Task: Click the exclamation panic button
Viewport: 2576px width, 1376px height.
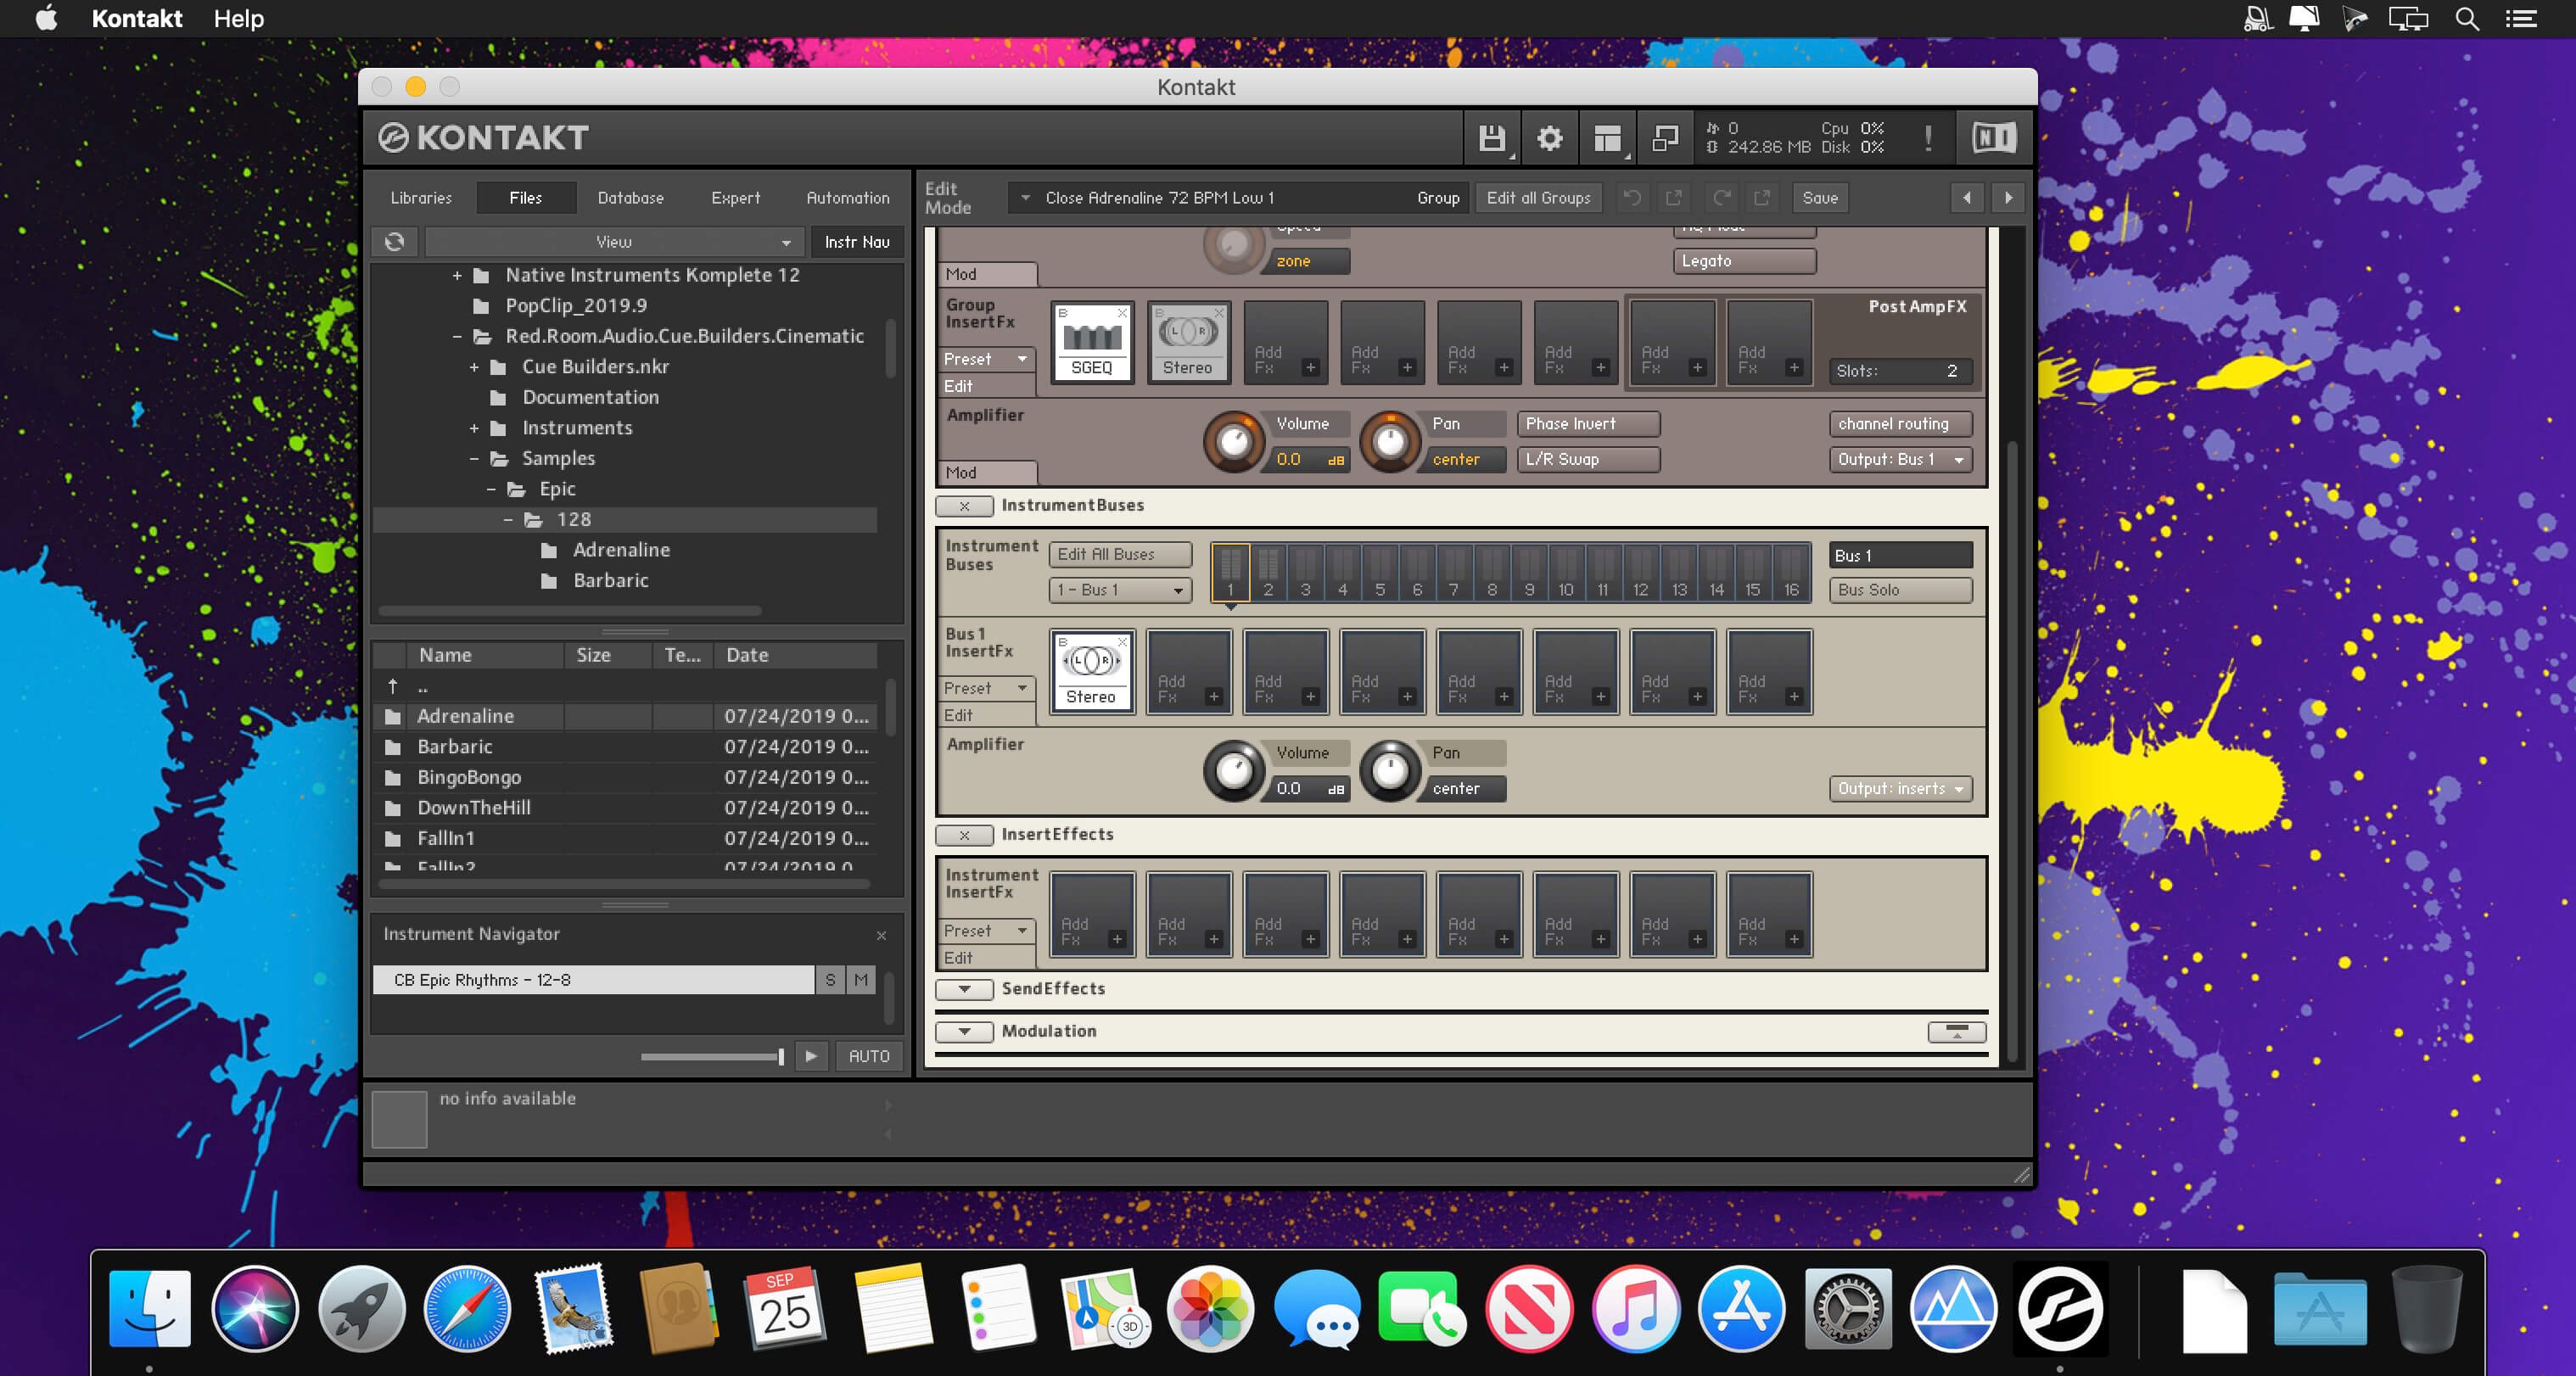Action: (x=1928, y=138)
